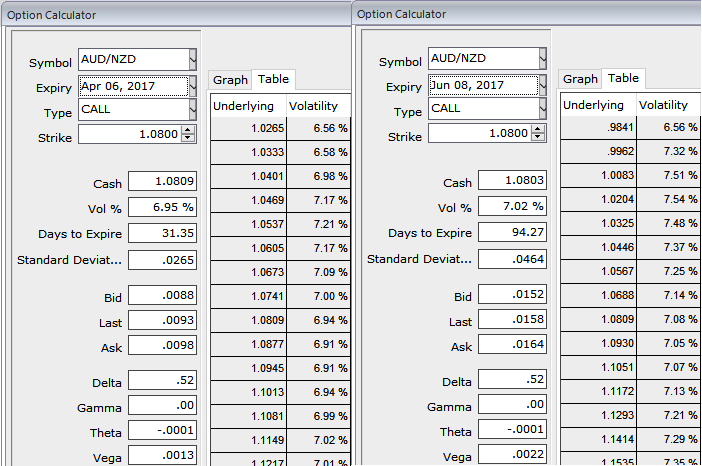This screenshot has height=466, width=702.
Task: Click Delta field in right calculator
Action: click(x=513, y=380)
